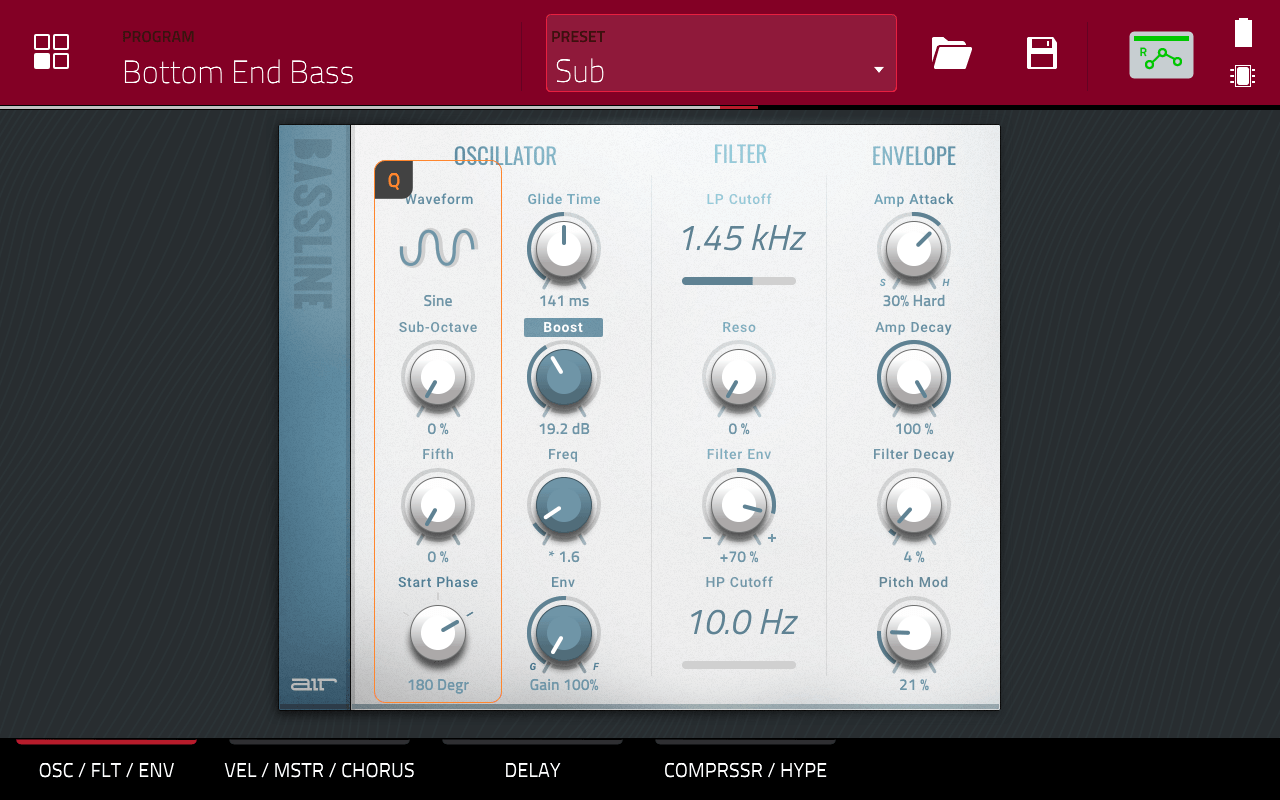Select the sine waveform icon in Oscillator

click(x=438, y=248)
